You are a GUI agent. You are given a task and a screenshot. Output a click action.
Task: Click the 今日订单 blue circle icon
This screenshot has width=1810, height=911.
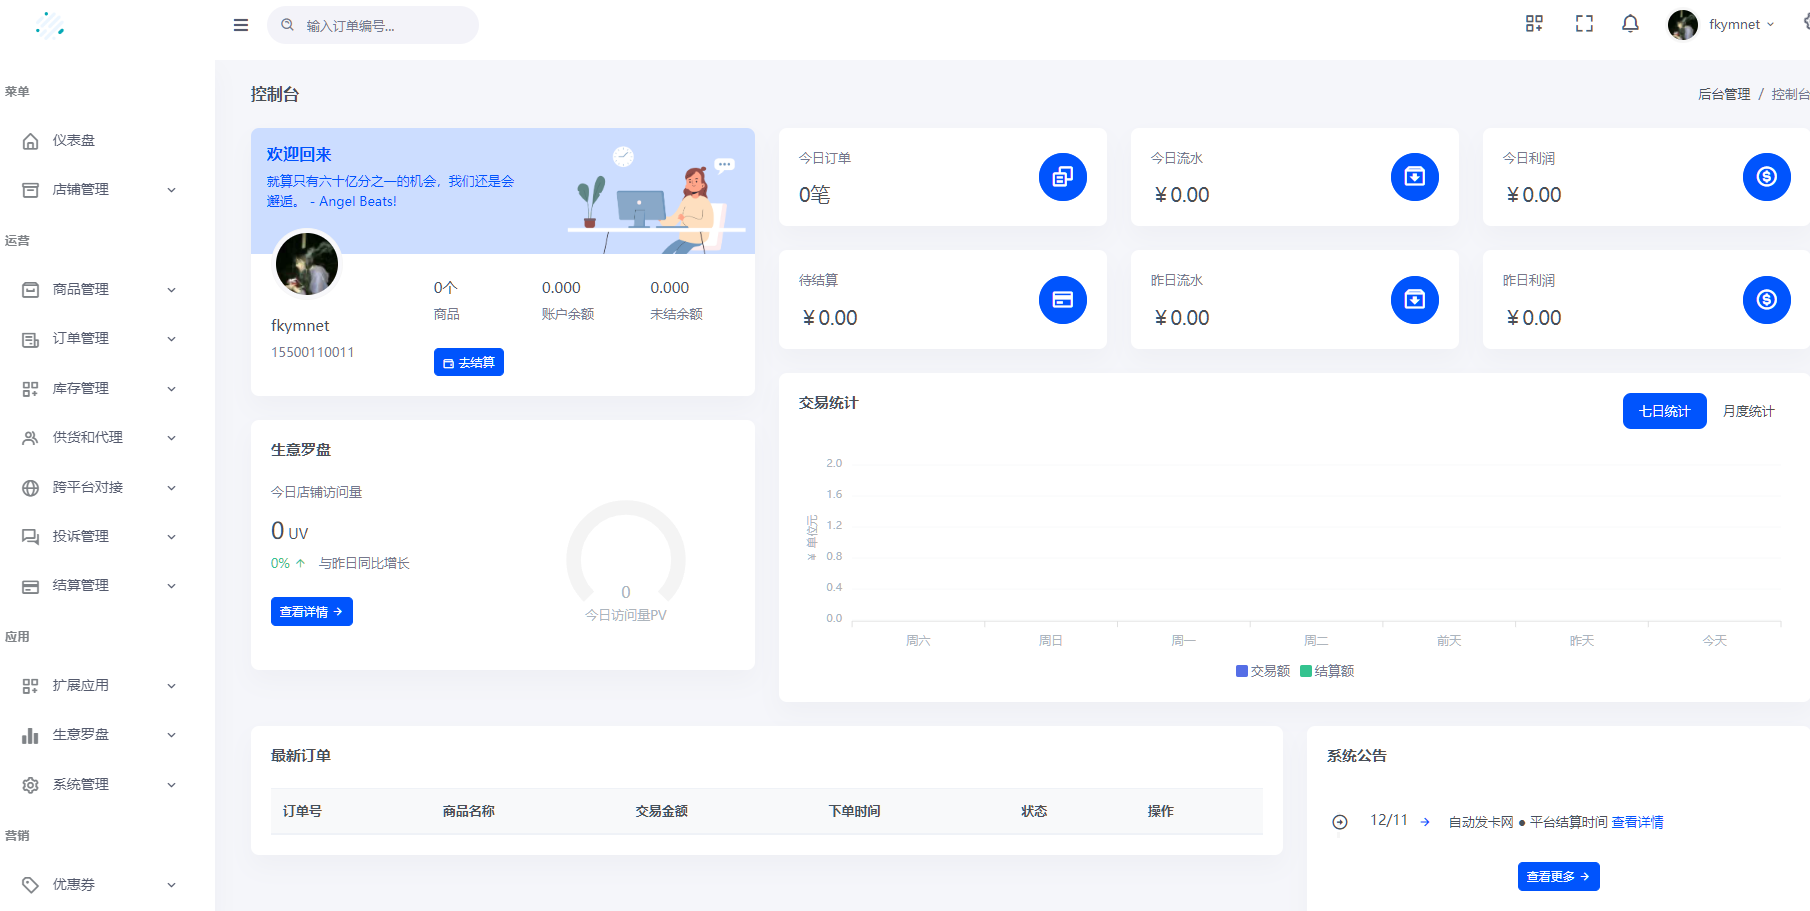click(x=1062, y=177)
